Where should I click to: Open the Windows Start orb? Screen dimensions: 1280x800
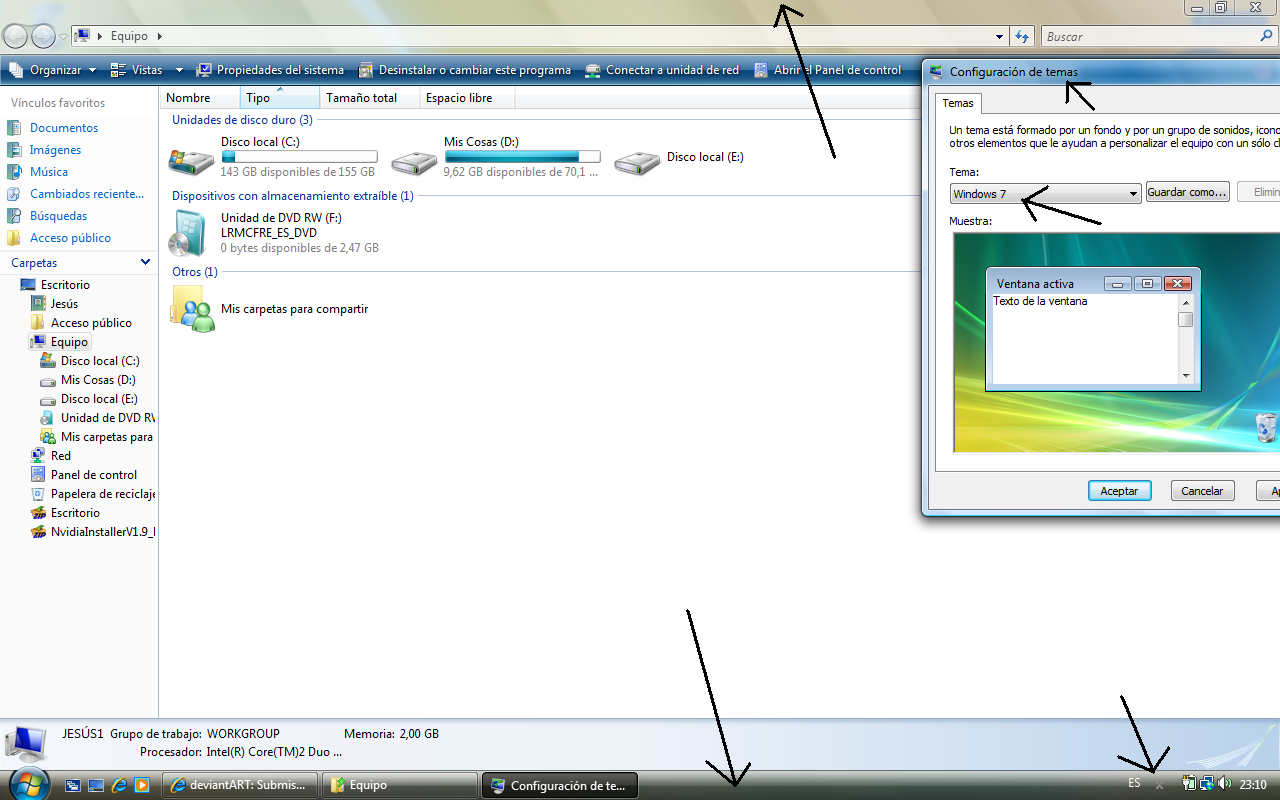(x=28, y=783)
